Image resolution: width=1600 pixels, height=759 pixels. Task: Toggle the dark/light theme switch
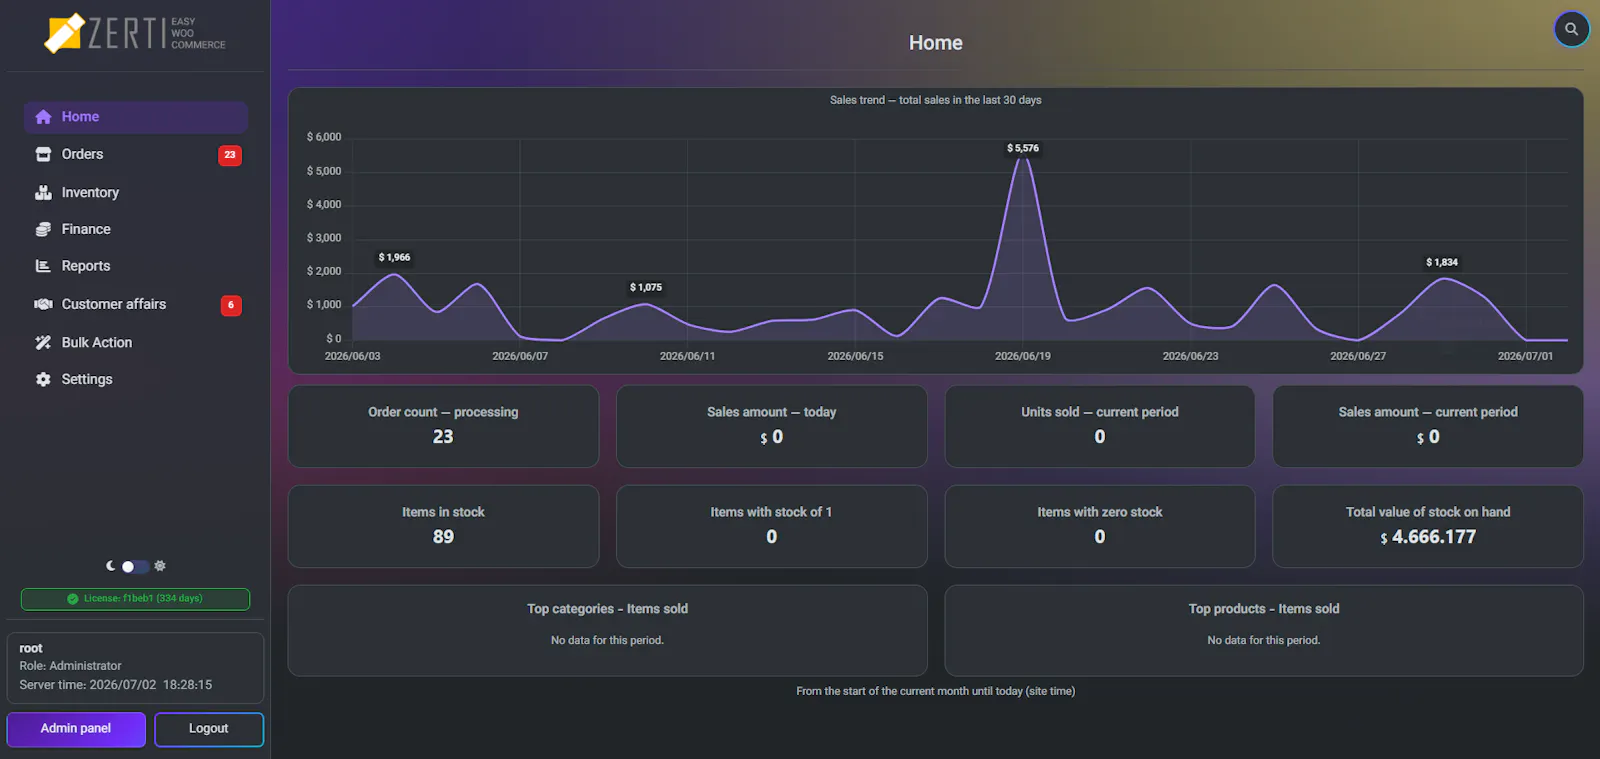click(135, 566)
